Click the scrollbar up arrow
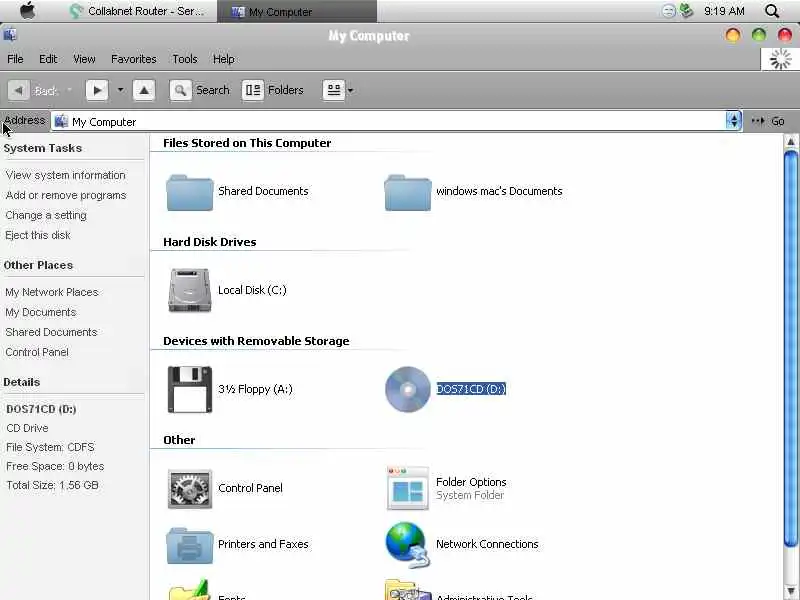Image resolution: width=800 pixels, height=600 pixels. [790, 142]
